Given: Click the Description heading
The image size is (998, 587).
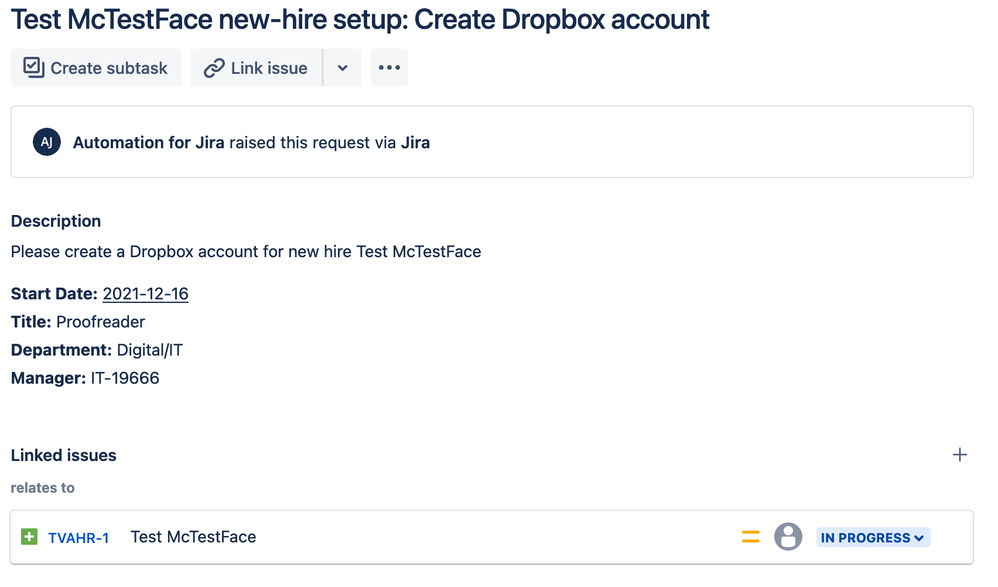Looking at the screenshot, I should pyautogui.click(x=56, y=221).
